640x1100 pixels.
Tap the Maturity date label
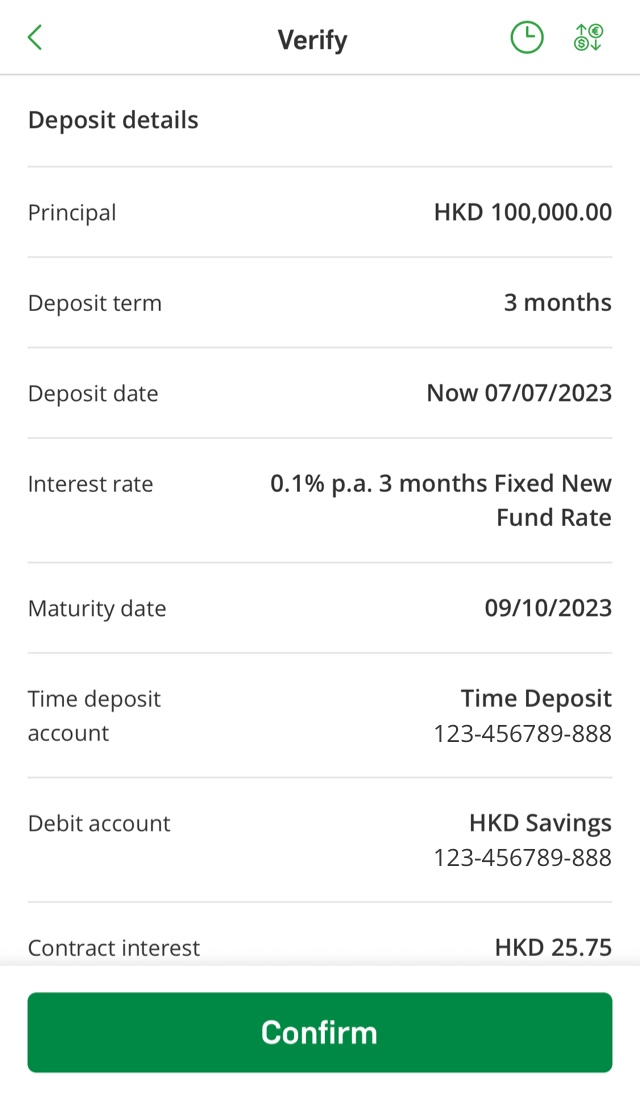tap(97, 609)
